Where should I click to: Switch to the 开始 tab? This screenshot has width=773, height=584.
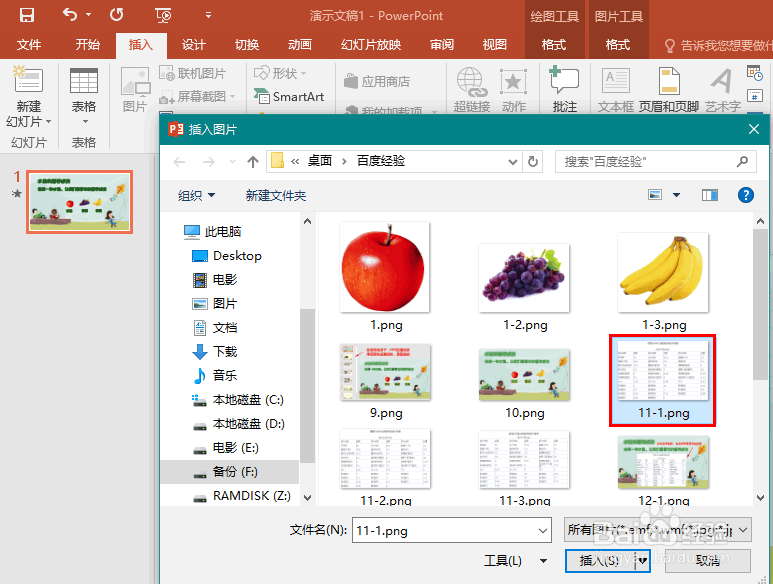click(88, 45)
